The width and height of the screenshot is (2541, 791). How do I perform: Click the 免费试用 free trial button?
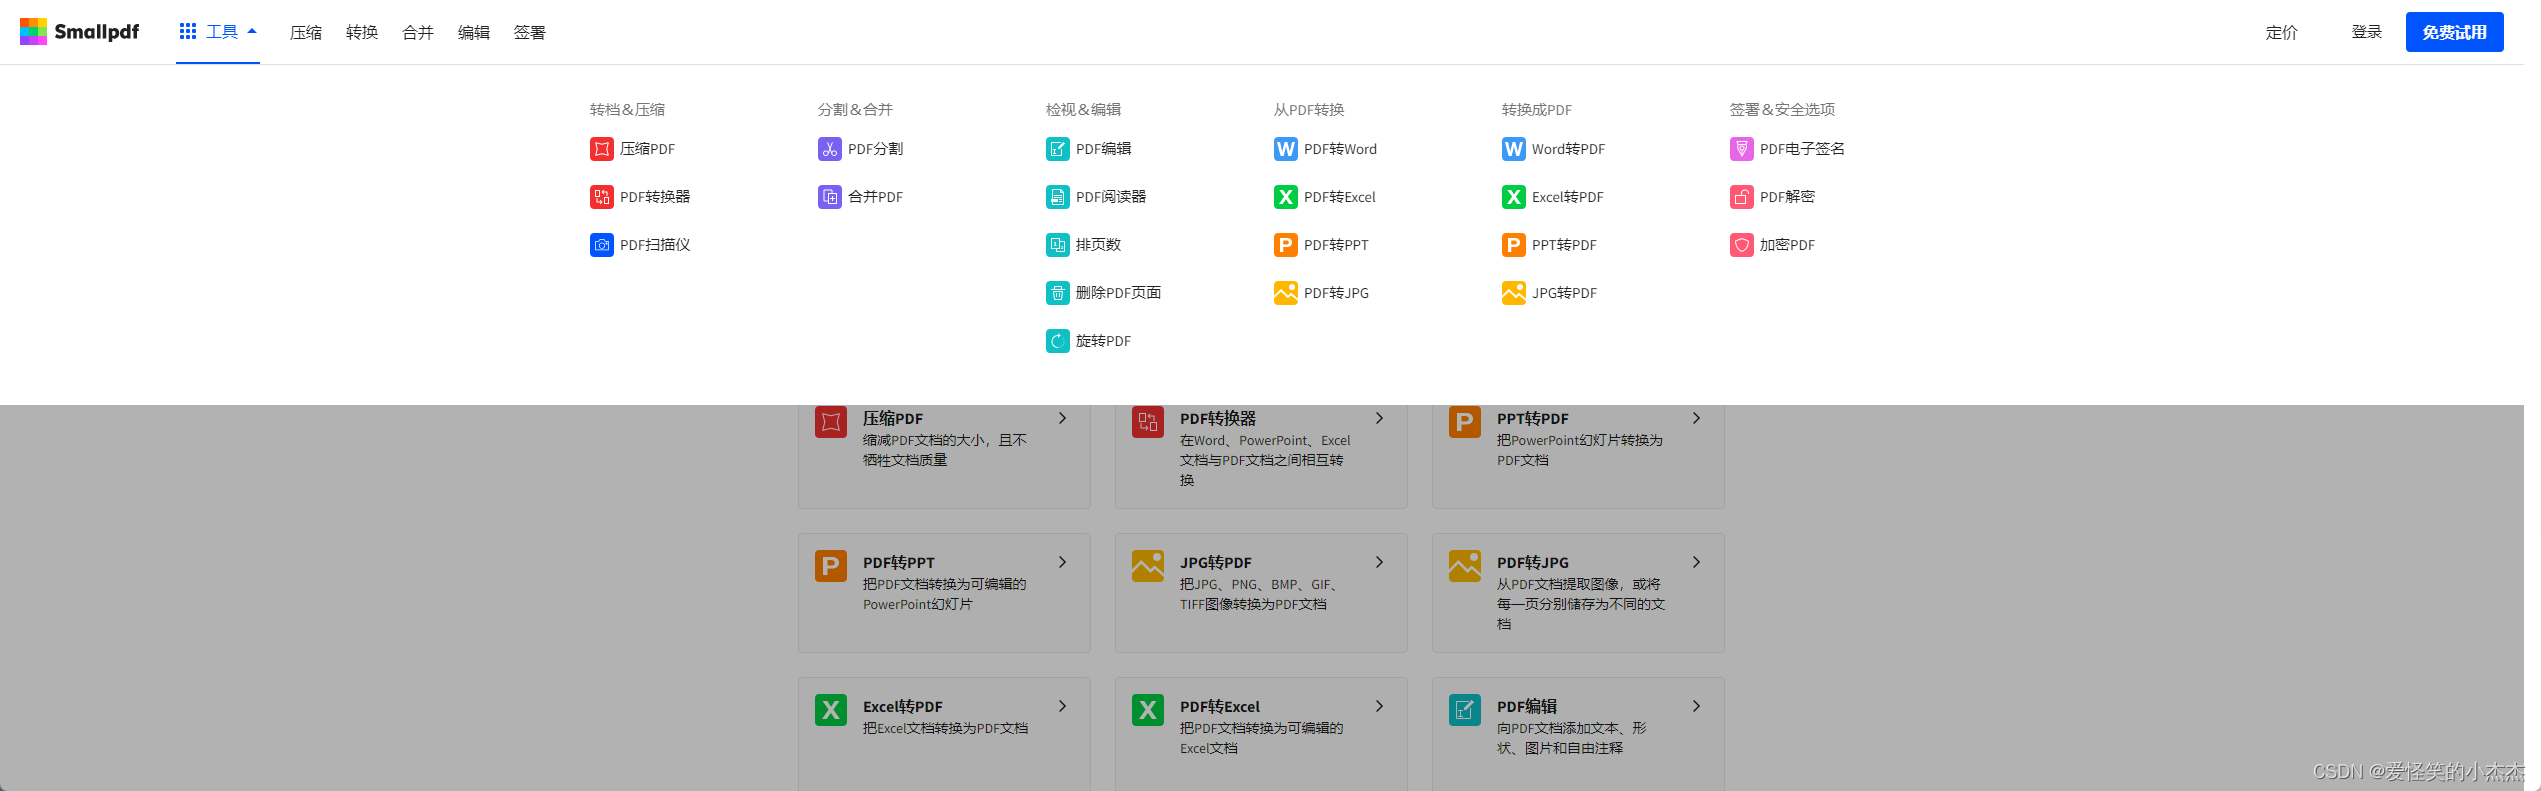click(2455, 32)
